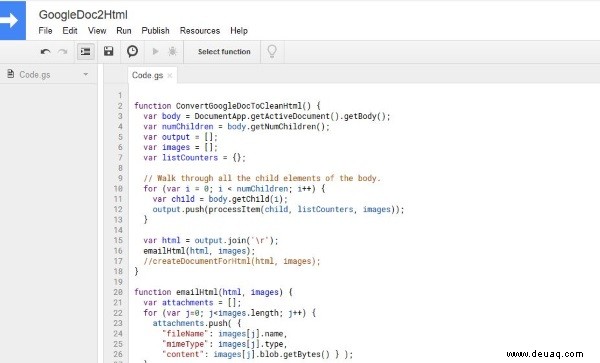600x363 pixels.
Task: Rename the project title GoogleDoc2Html
Action: pyautogui.click(x=83, y=15)
